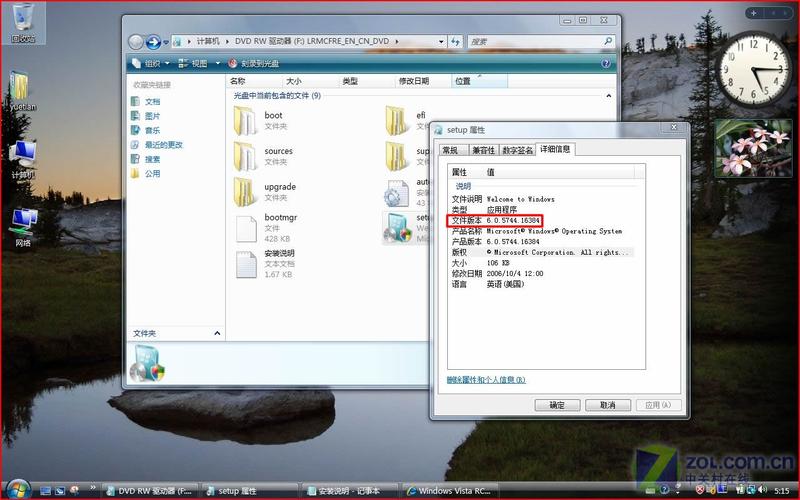Sort by 大小 column header

click(310, 81)
